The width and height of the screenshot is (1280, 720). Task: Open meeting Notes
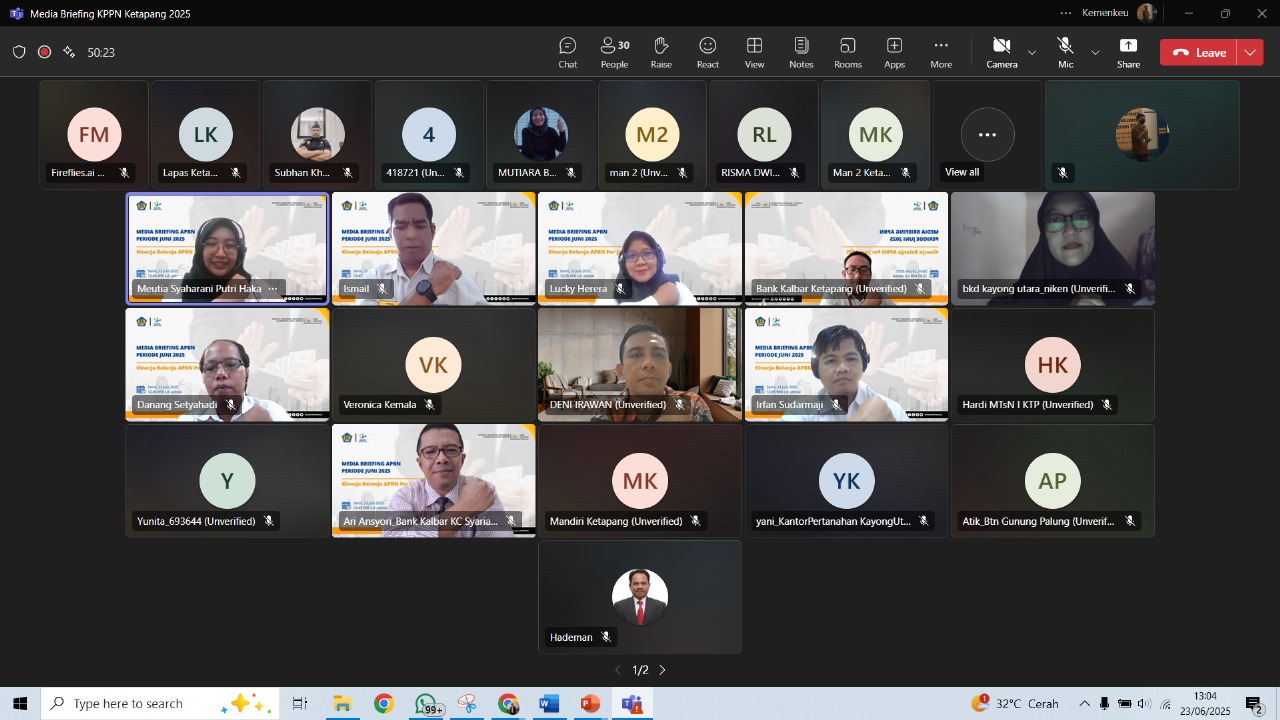(x=801, y=52)
